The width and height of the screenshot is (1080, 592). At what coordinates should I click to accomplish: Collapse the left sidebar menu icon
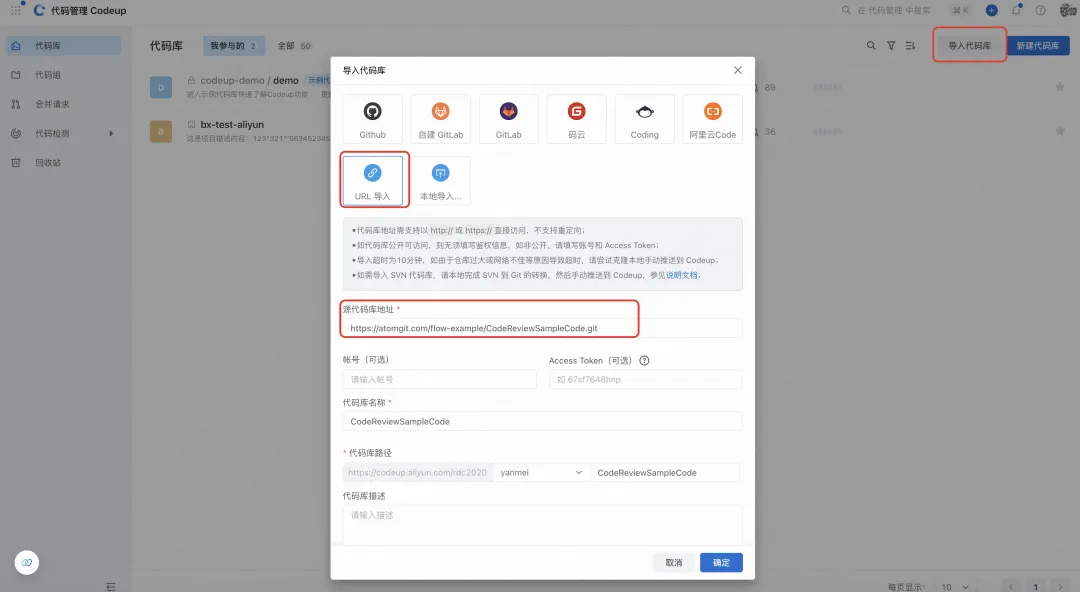click(111, 586)
